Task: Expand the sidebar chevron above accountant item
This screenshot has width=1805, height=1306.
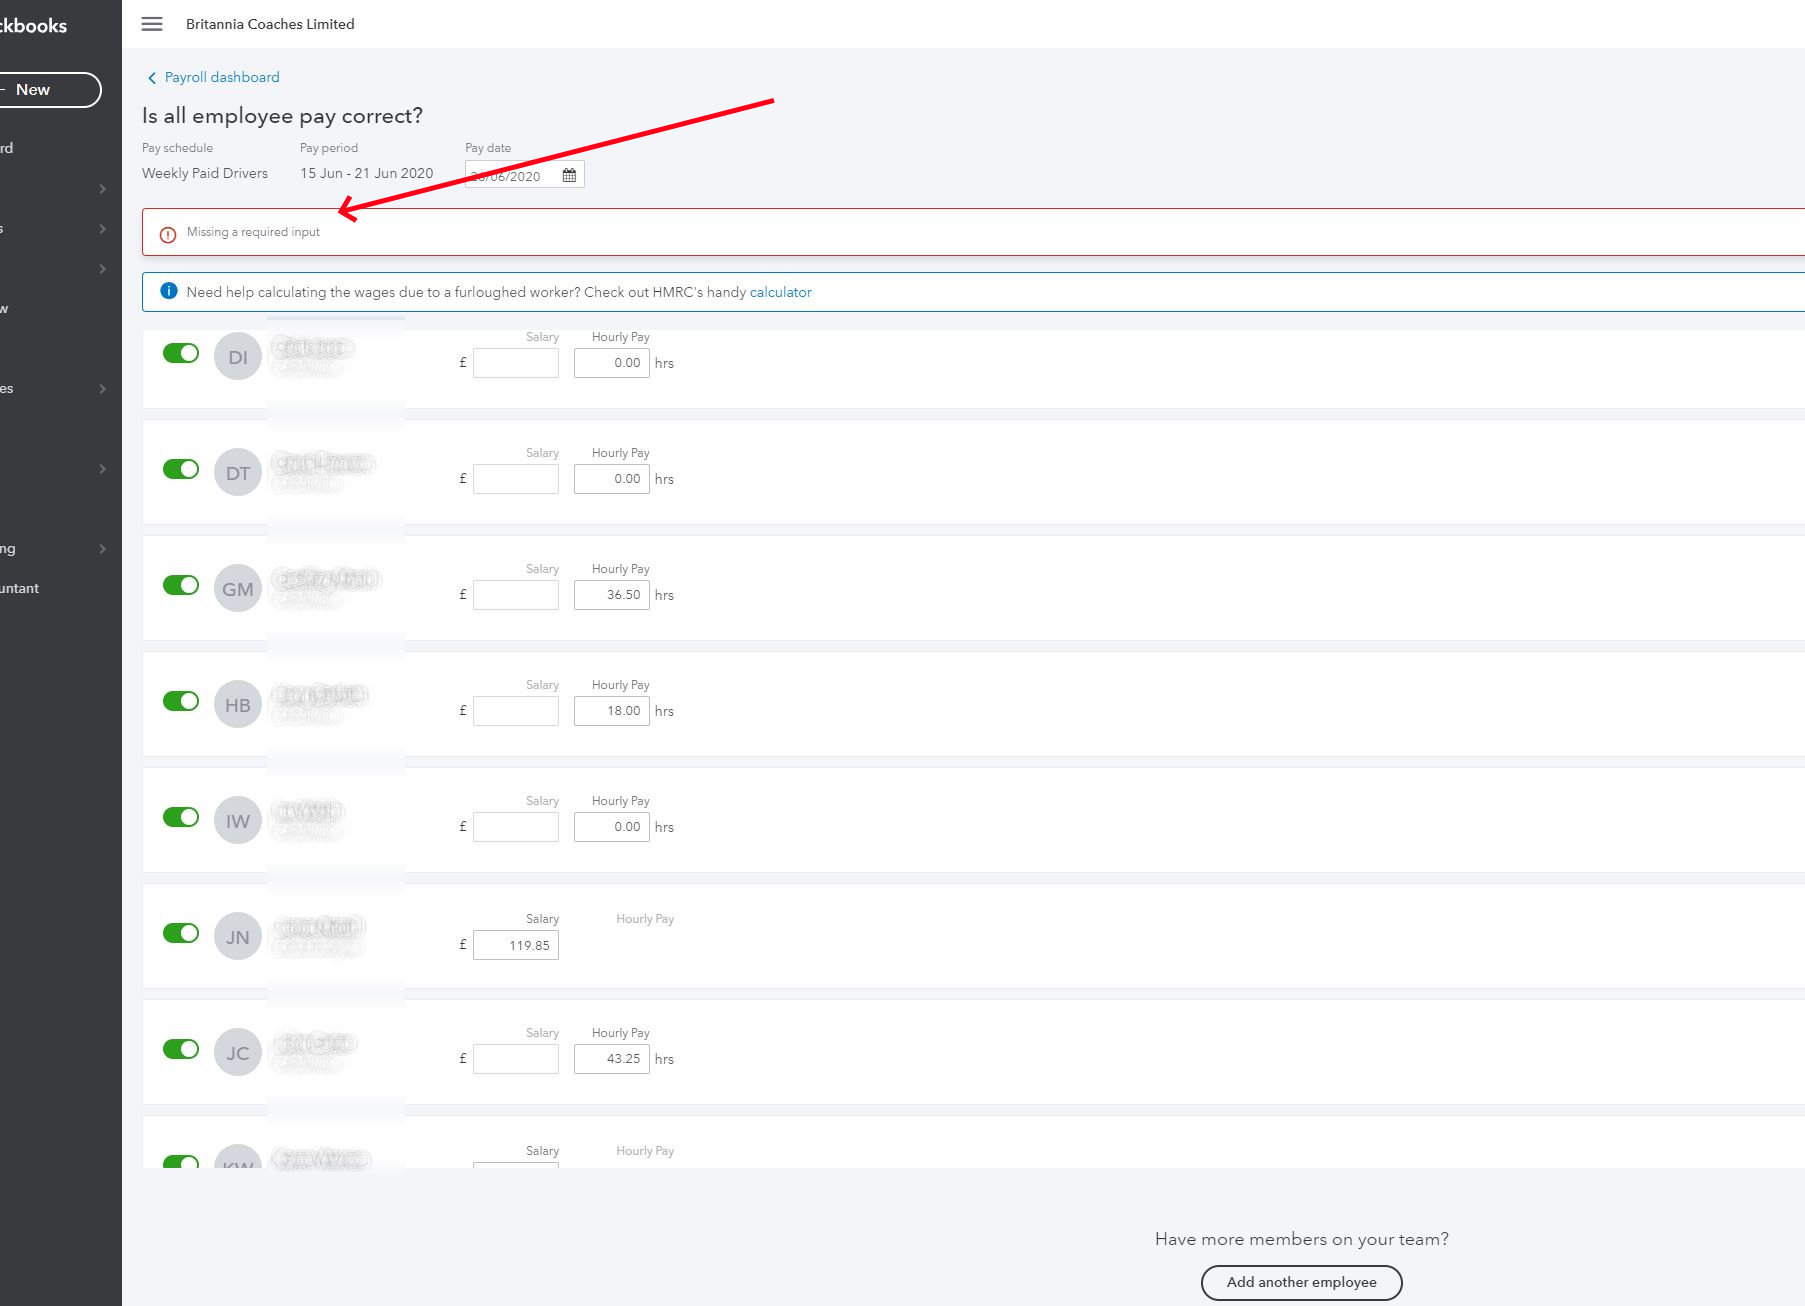Action: pos(102,549)
